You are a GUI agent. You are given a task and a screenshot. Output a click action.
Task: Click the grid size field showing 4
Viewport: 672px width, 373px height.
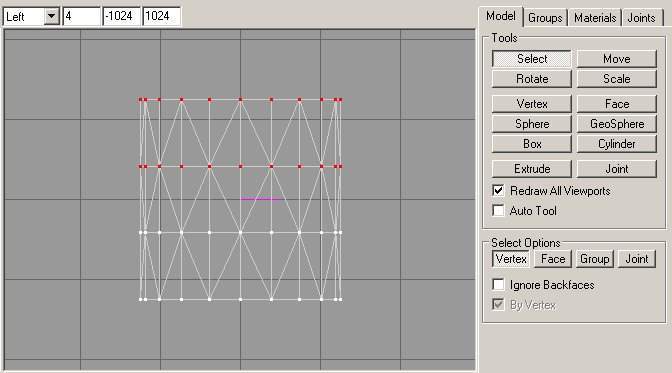[x=81, y=17]
